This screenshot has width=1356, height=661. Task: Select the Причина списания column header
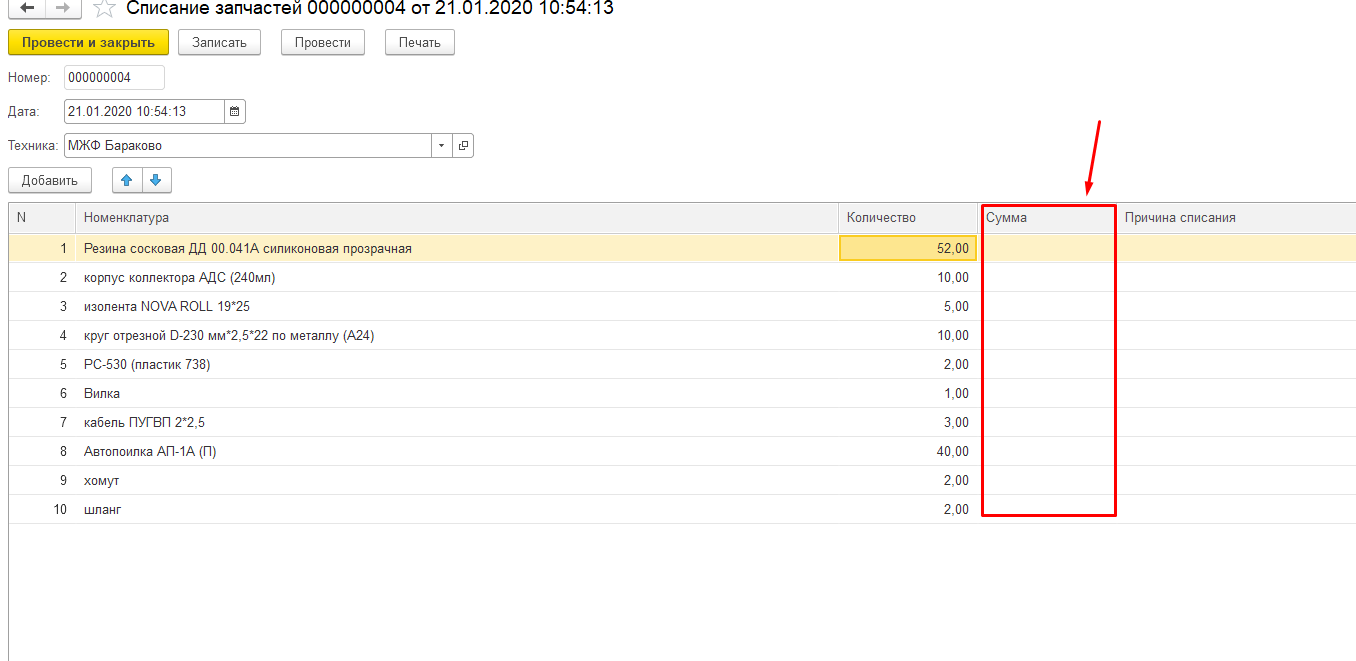1235,217
